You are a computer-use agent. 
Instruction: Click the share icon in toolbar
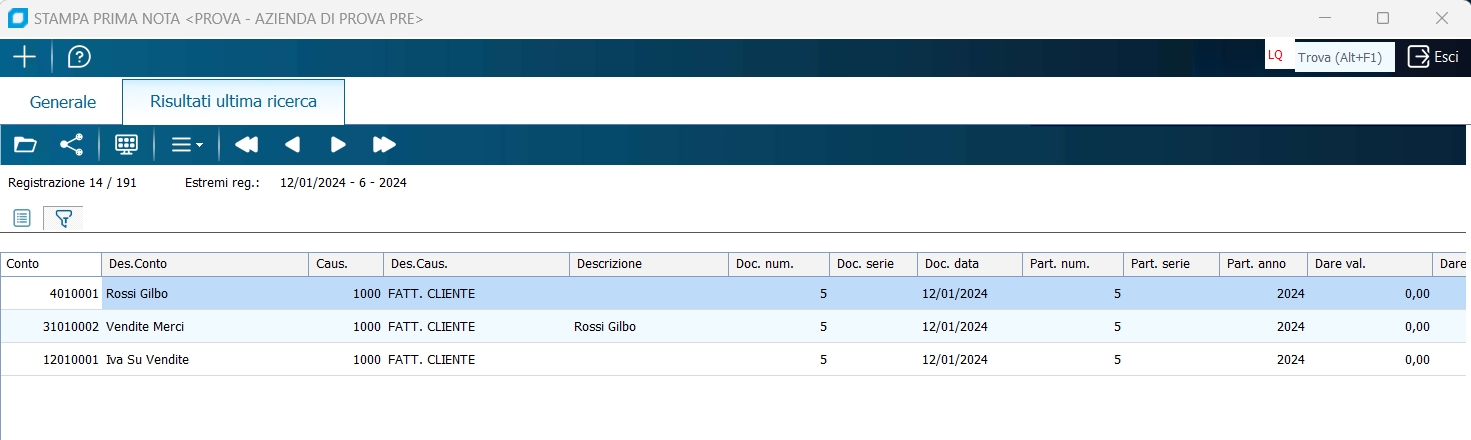point(72,145)
